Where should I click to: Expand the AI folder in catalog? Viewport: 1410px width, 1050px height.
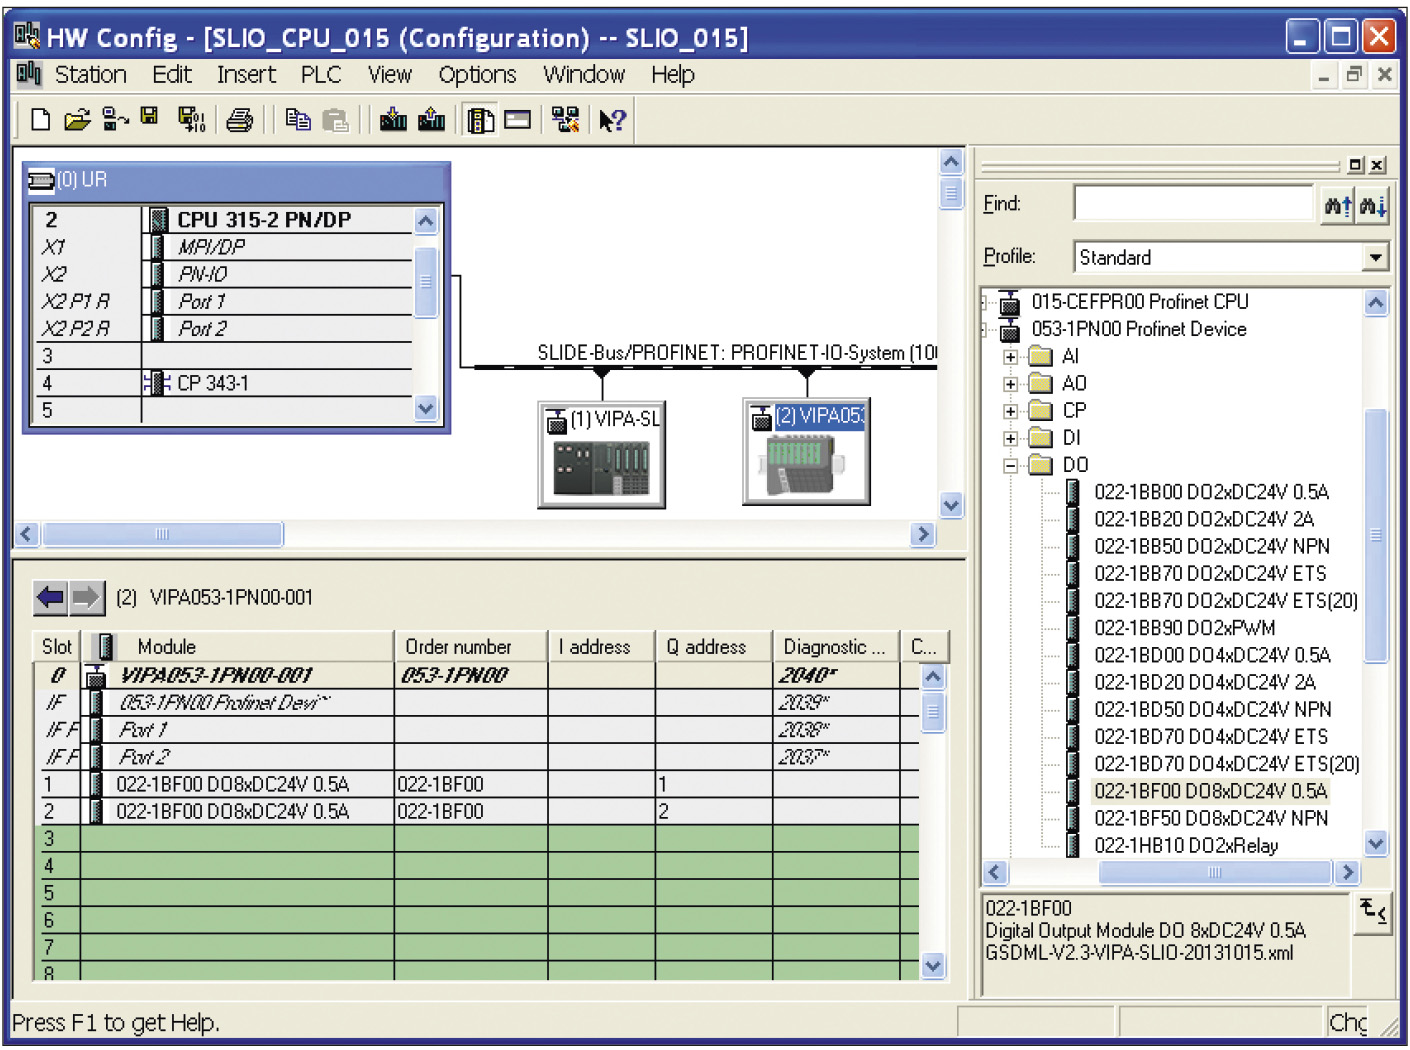click(x=1011, y=357)
